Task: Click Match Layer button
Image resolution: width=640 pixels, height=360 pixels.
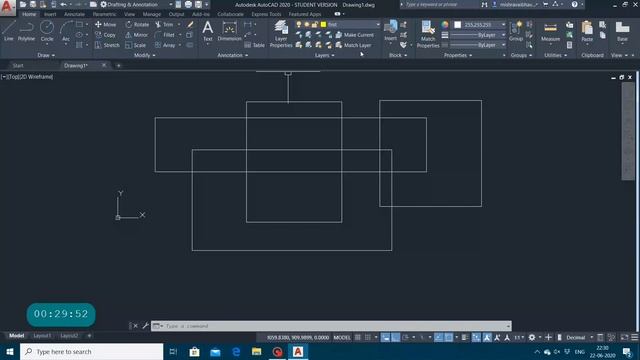Action: tap(353, 45)
